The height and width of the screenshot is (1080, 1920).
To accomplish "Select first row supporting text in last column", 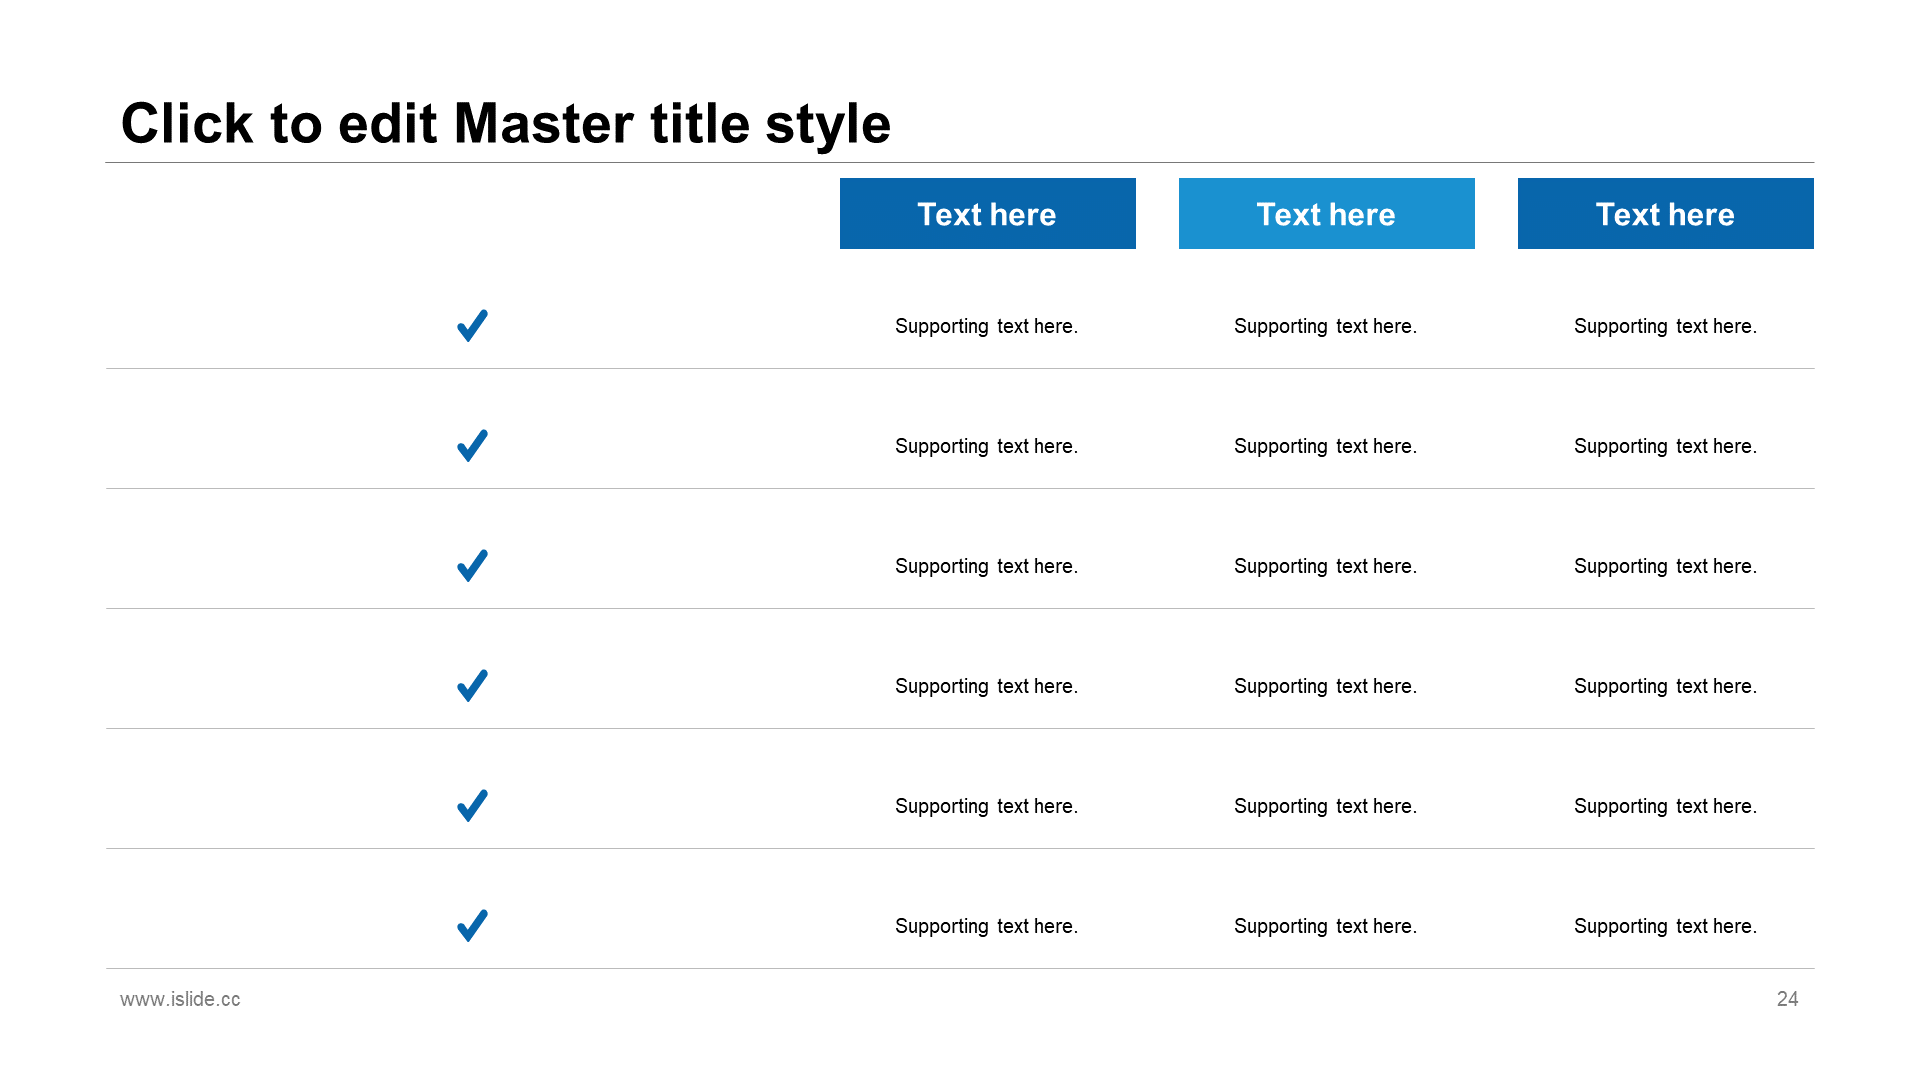I will click(1665, 326).
